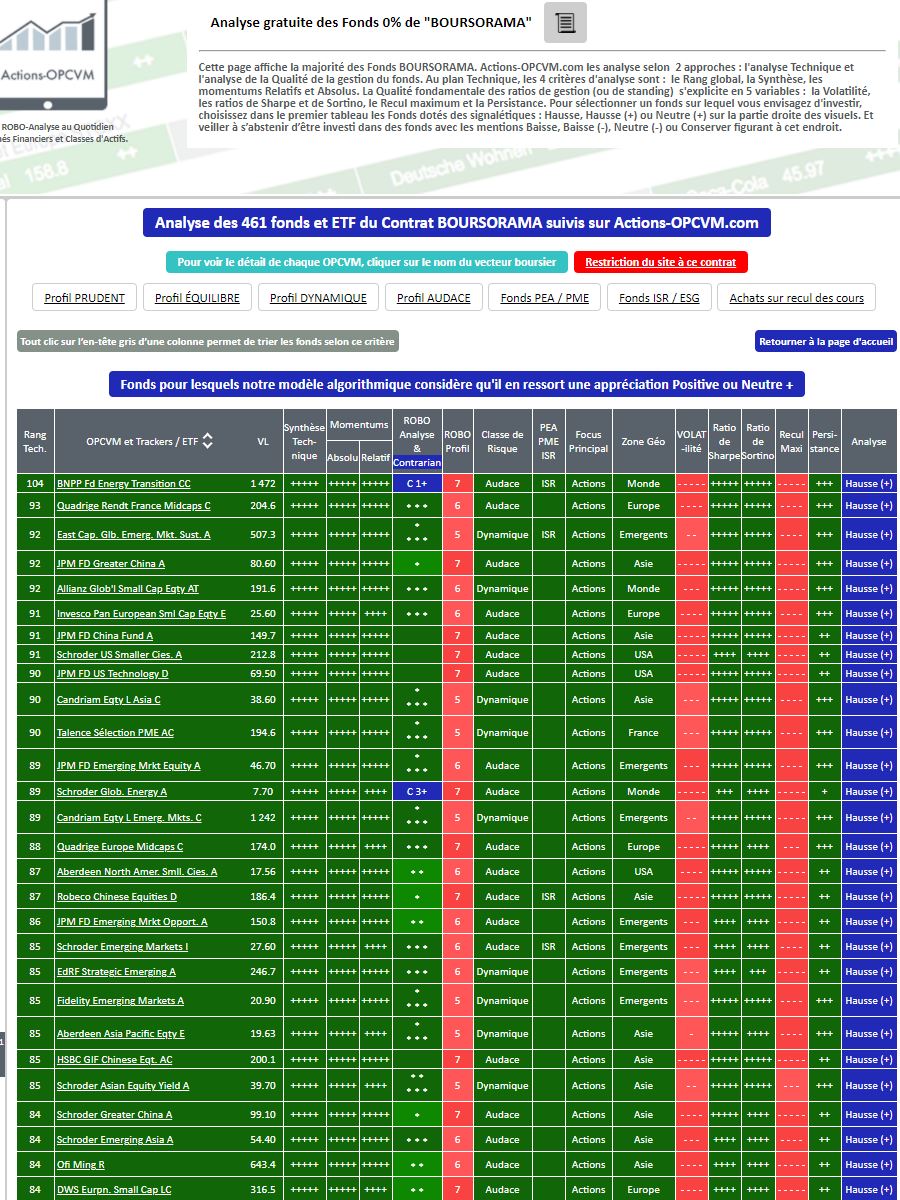Open Profil AUDACE
900x1200 pixels.
coord(433,298)
